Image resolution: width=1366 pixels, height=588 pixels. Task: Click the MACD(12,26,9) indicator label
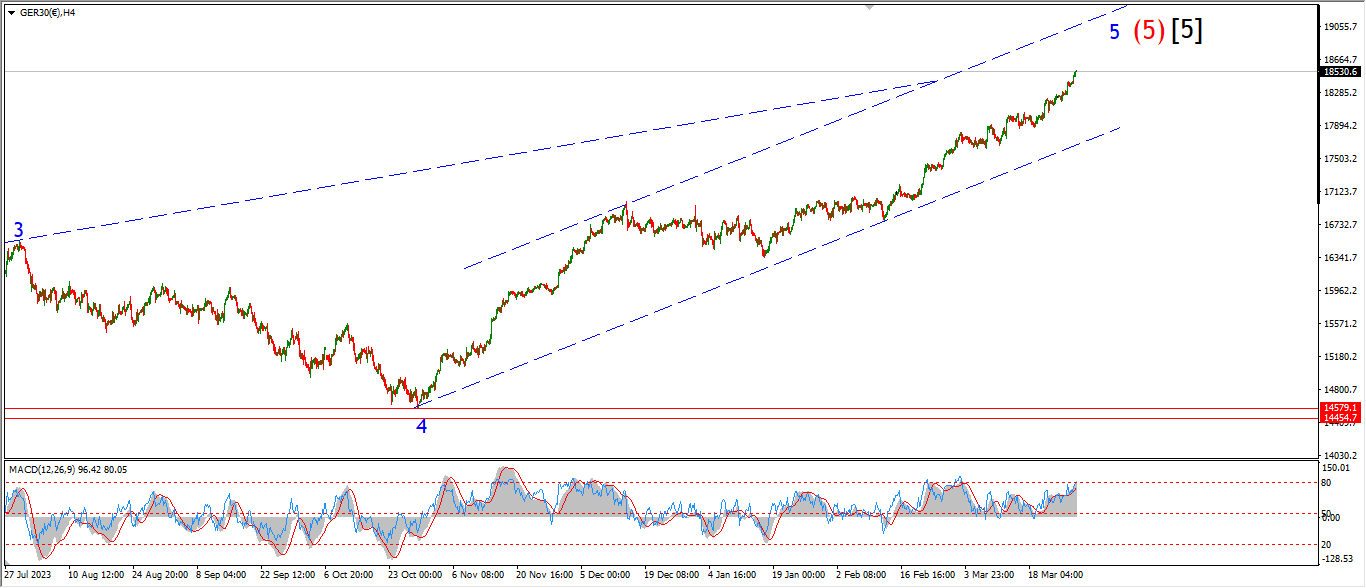pos(68,469)
